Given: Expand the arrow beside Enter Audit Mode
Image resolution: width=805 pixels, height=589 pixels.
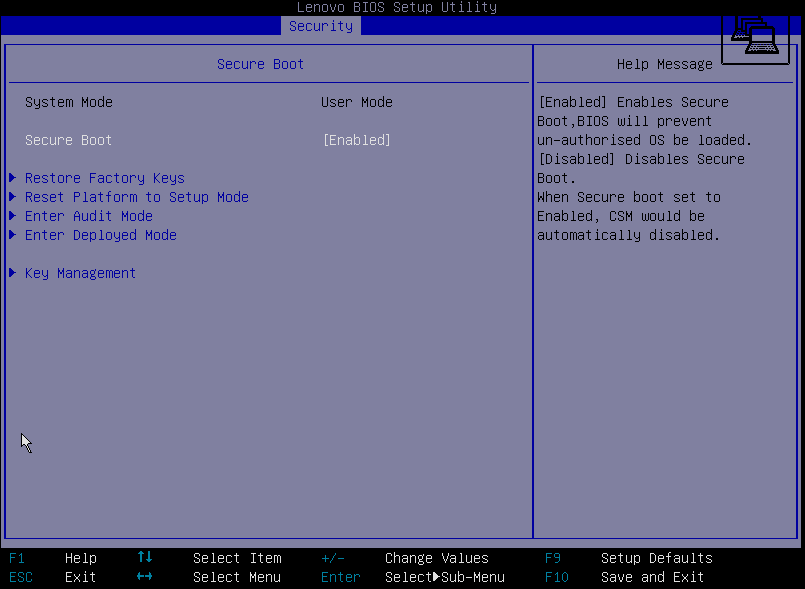Looking at the screenshot, I should click(12, 216).
